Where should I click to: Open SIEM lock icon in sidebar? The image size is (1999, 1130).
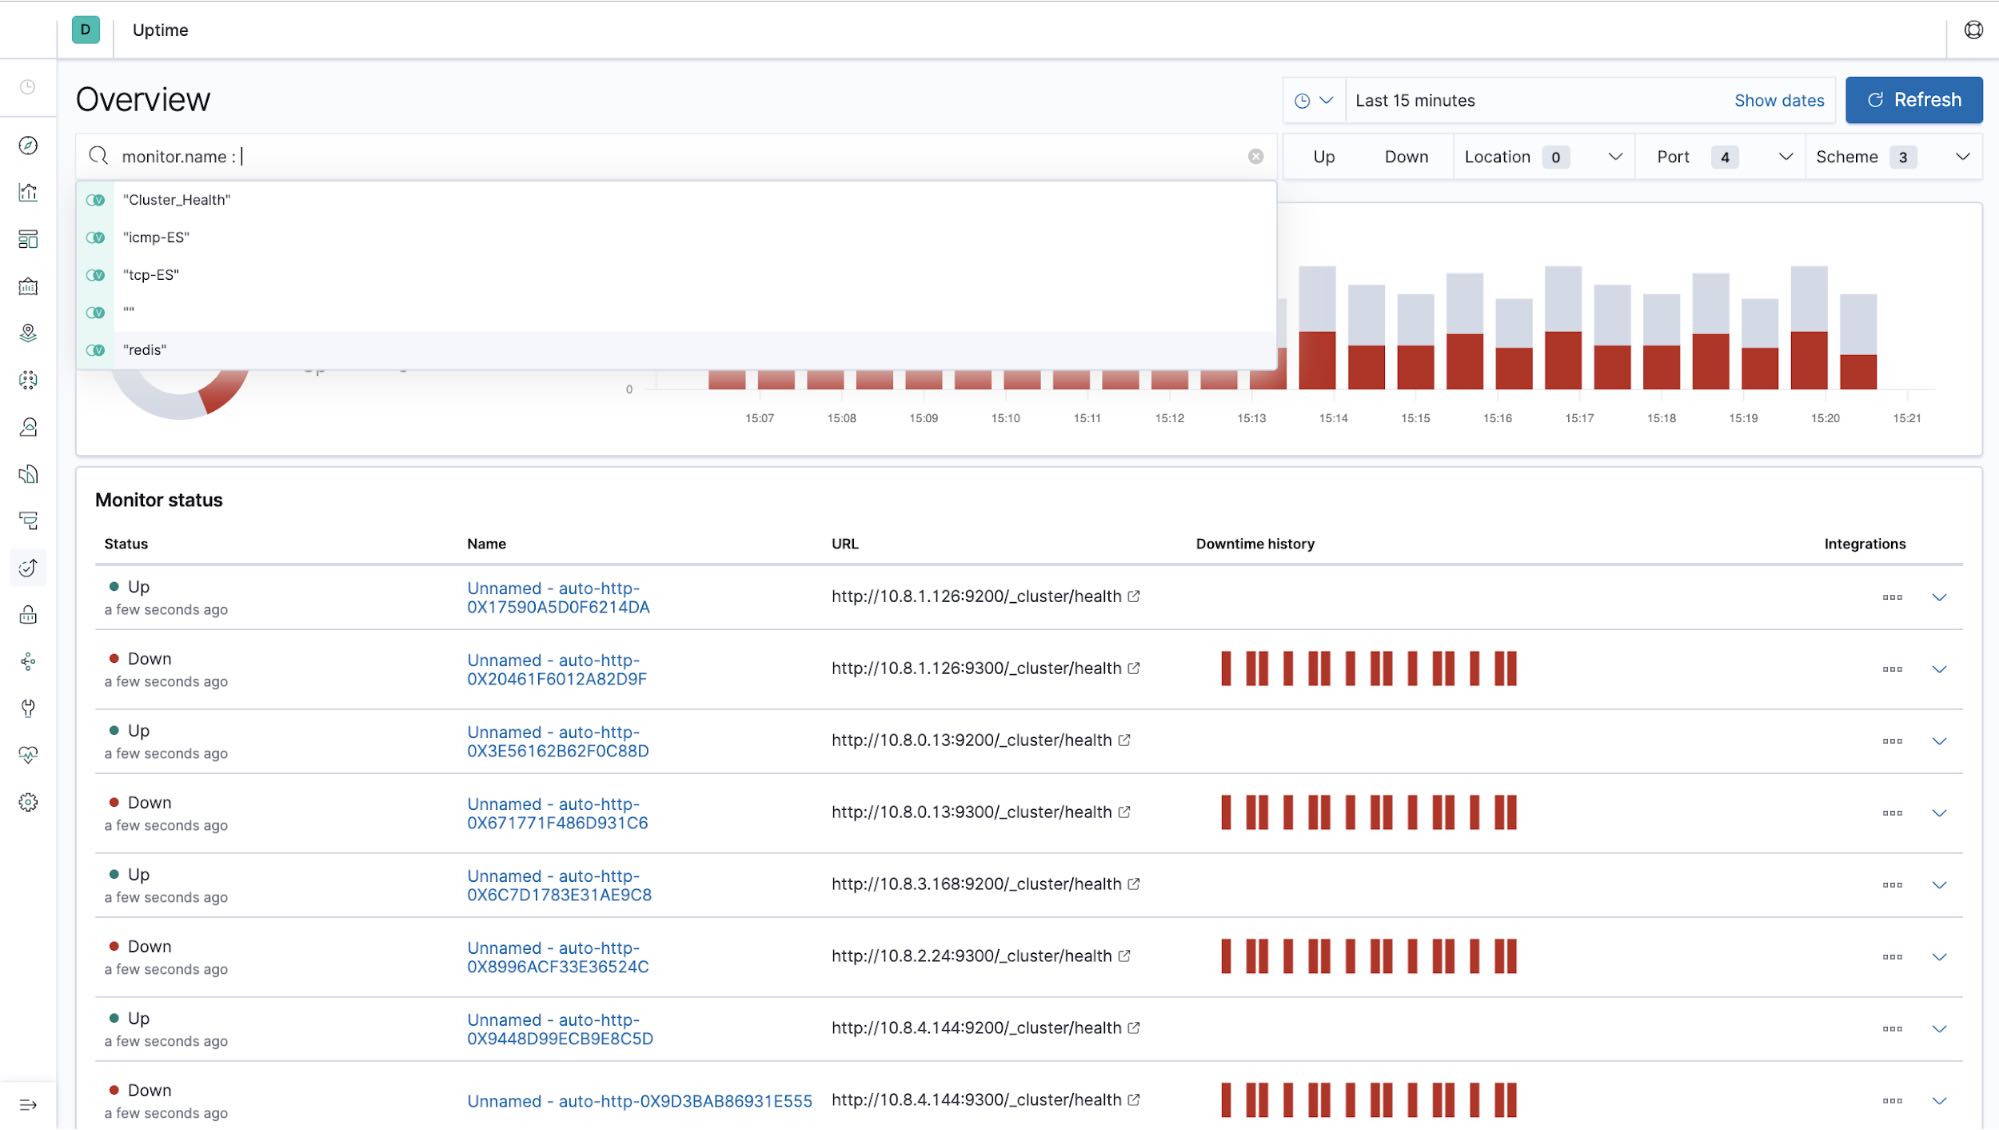point(28,614)
